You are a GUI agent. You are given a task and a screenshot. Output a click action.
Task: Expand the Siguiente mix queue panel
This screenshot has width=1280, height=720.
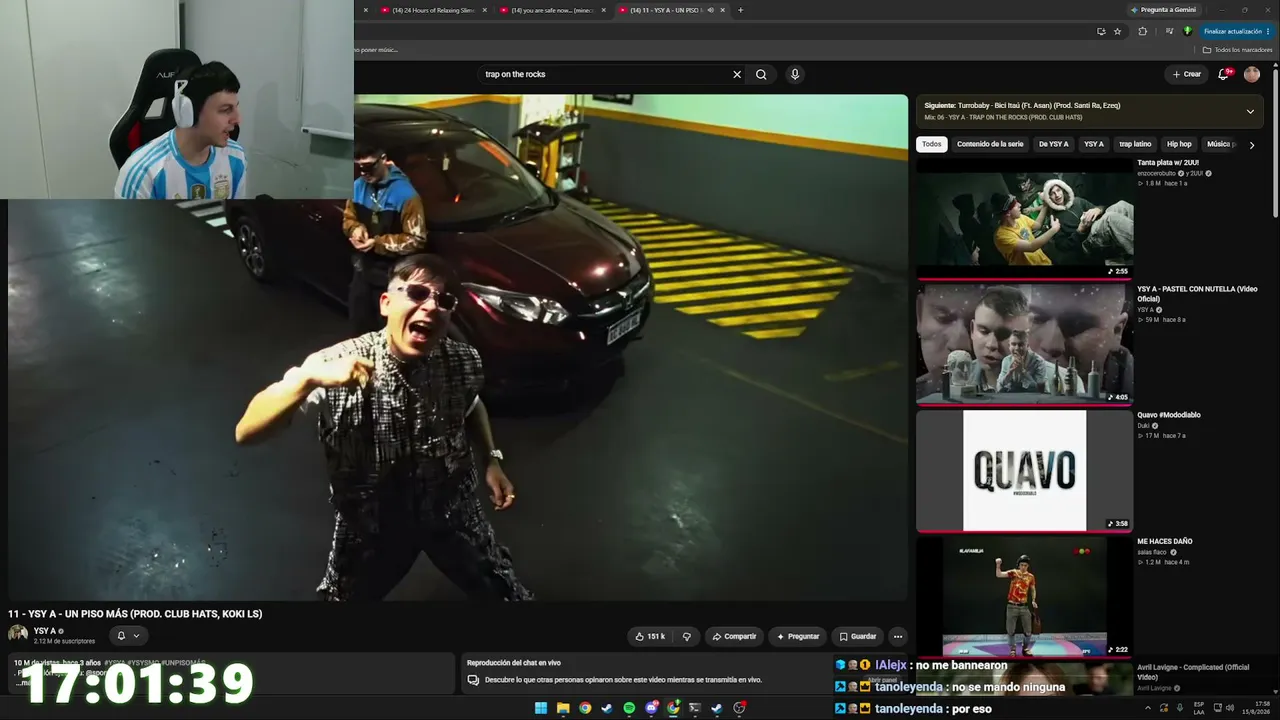(1250, 111)
